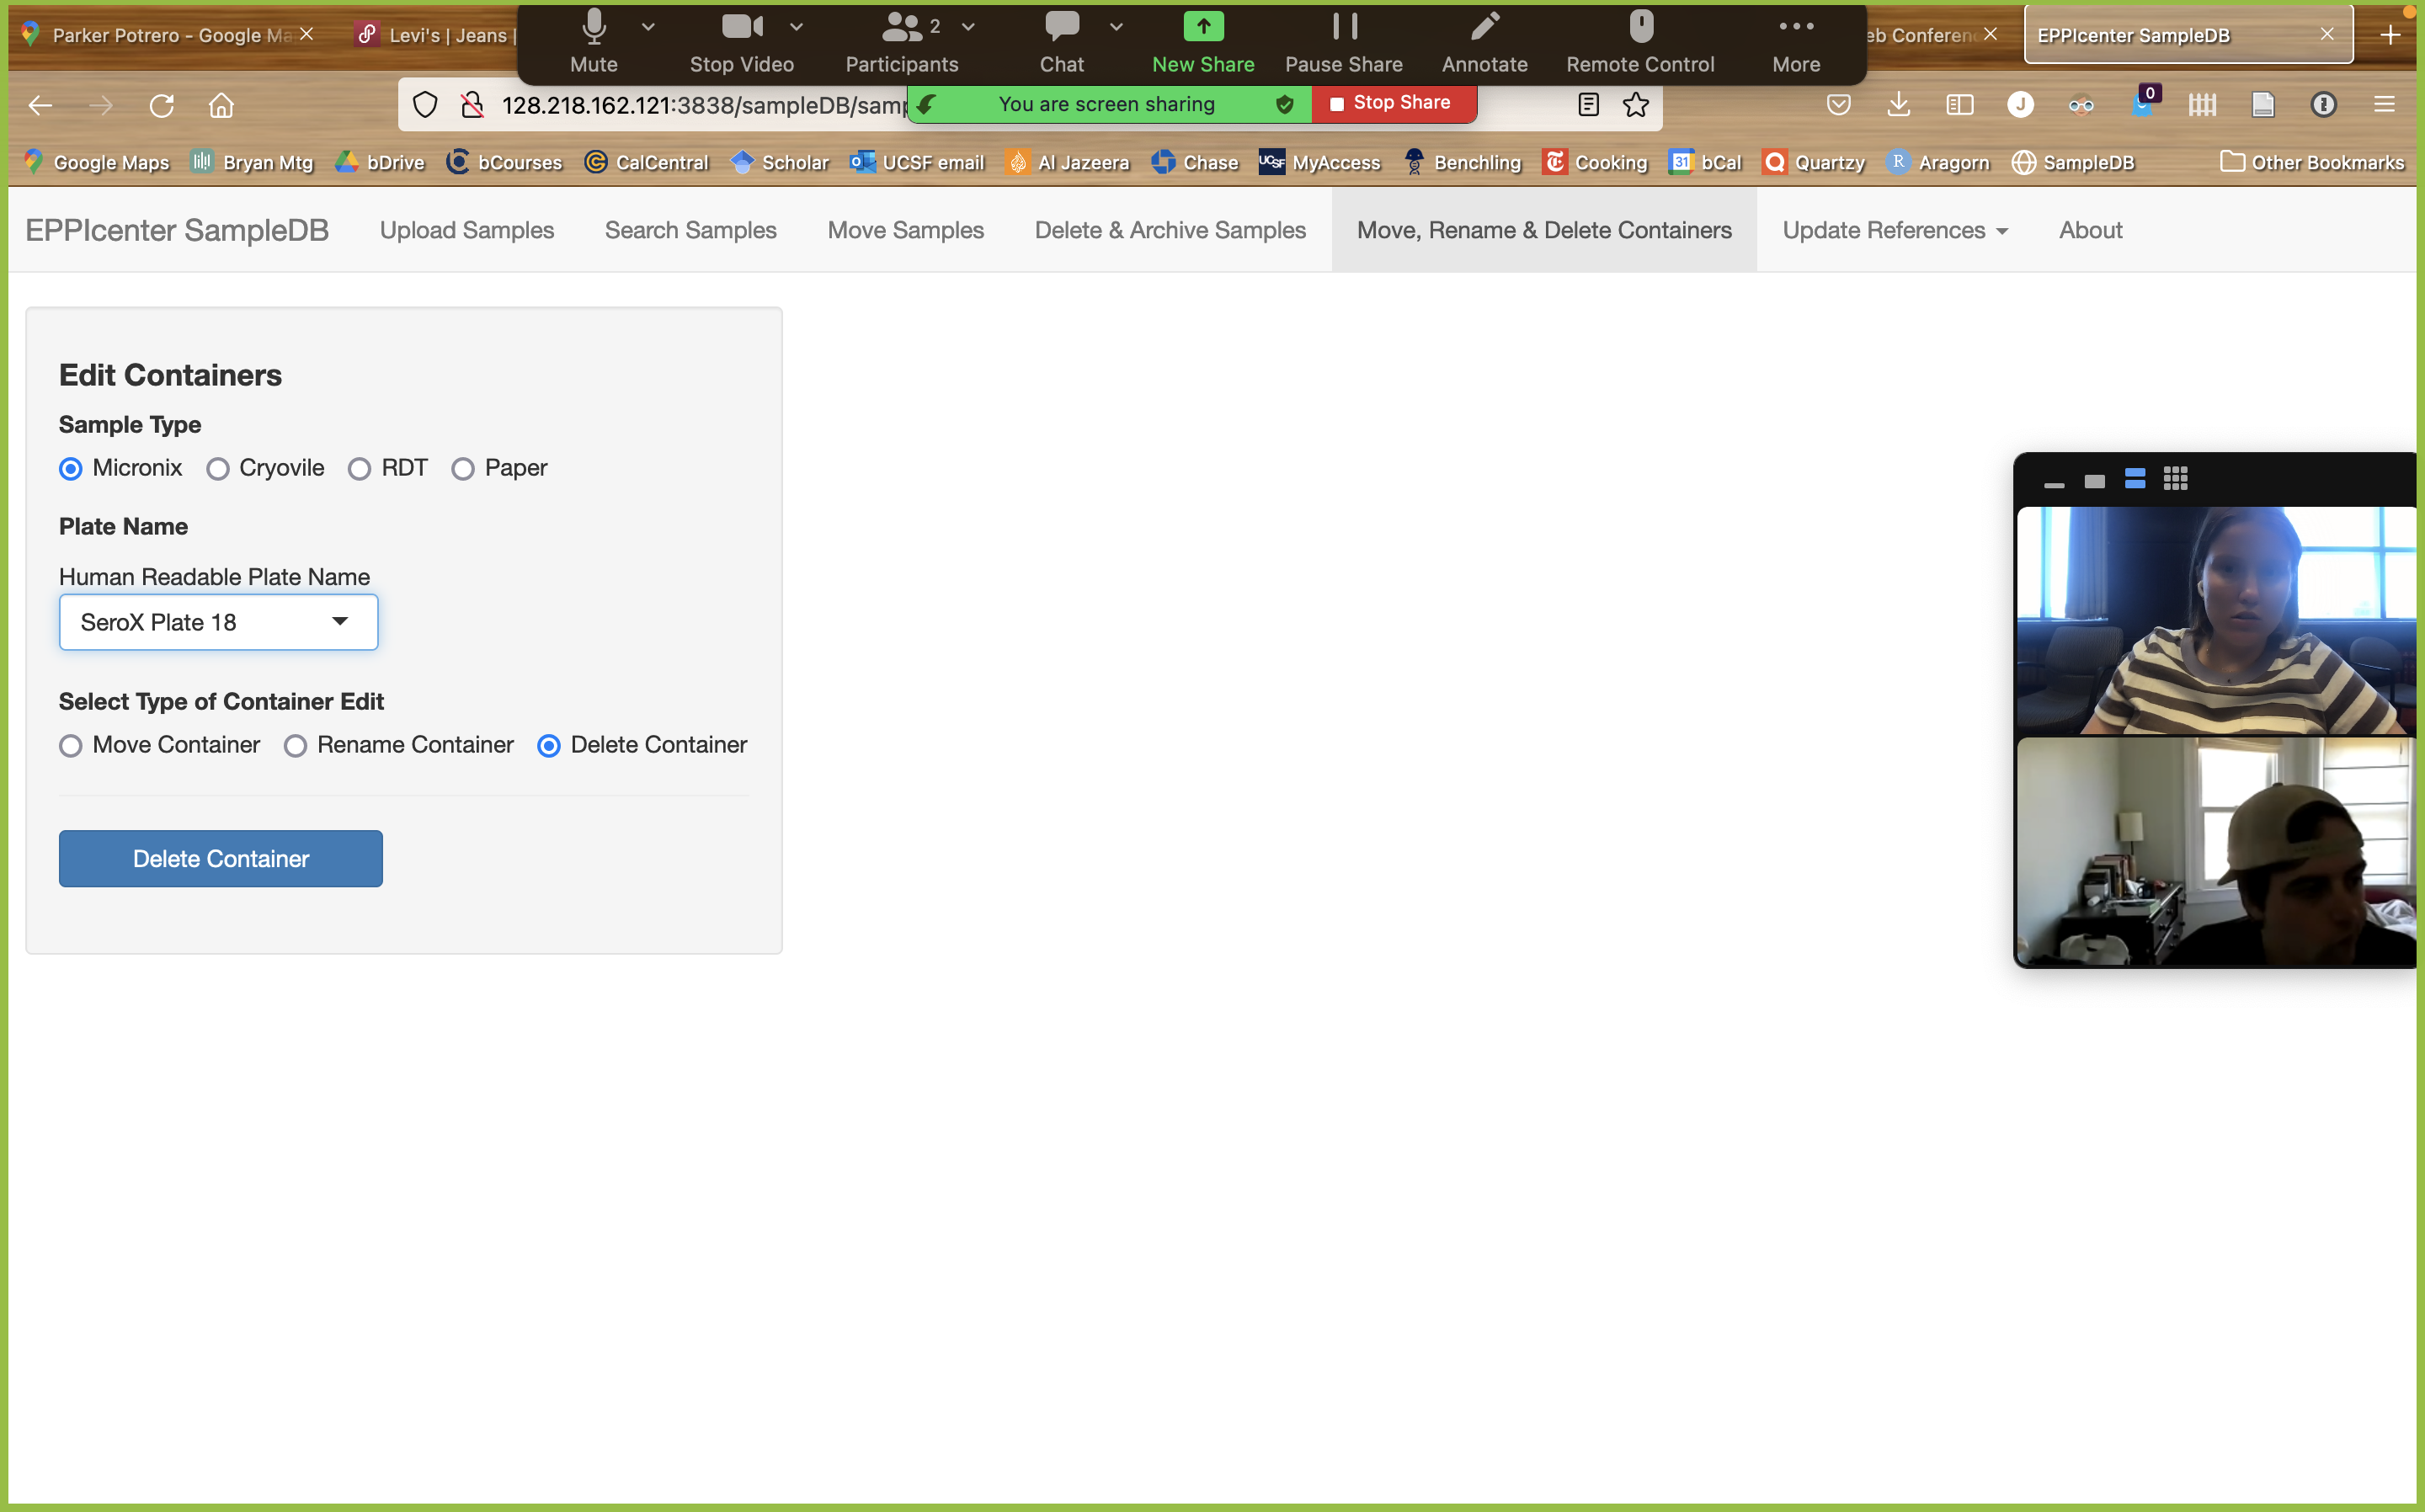Bookmark page with star icon
Screen dimensions: 2425x1512
1636,105
